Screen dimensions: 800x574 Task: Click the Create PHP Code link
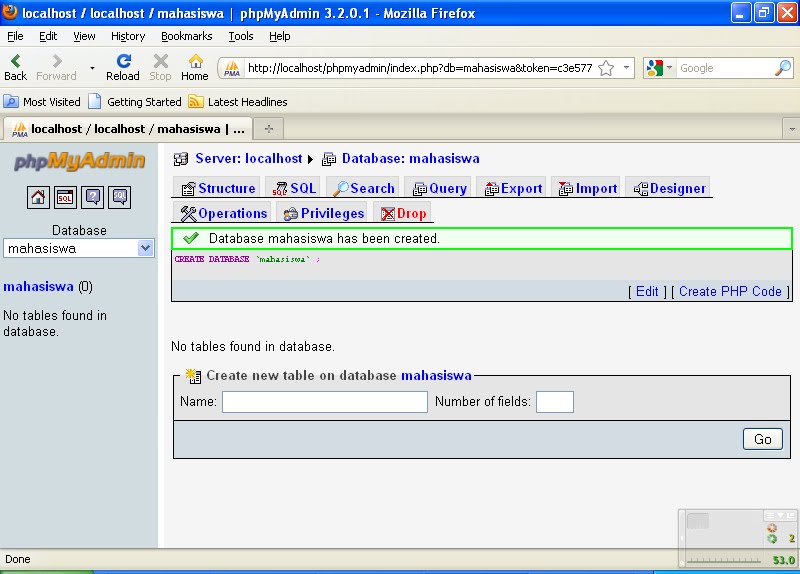730,291
